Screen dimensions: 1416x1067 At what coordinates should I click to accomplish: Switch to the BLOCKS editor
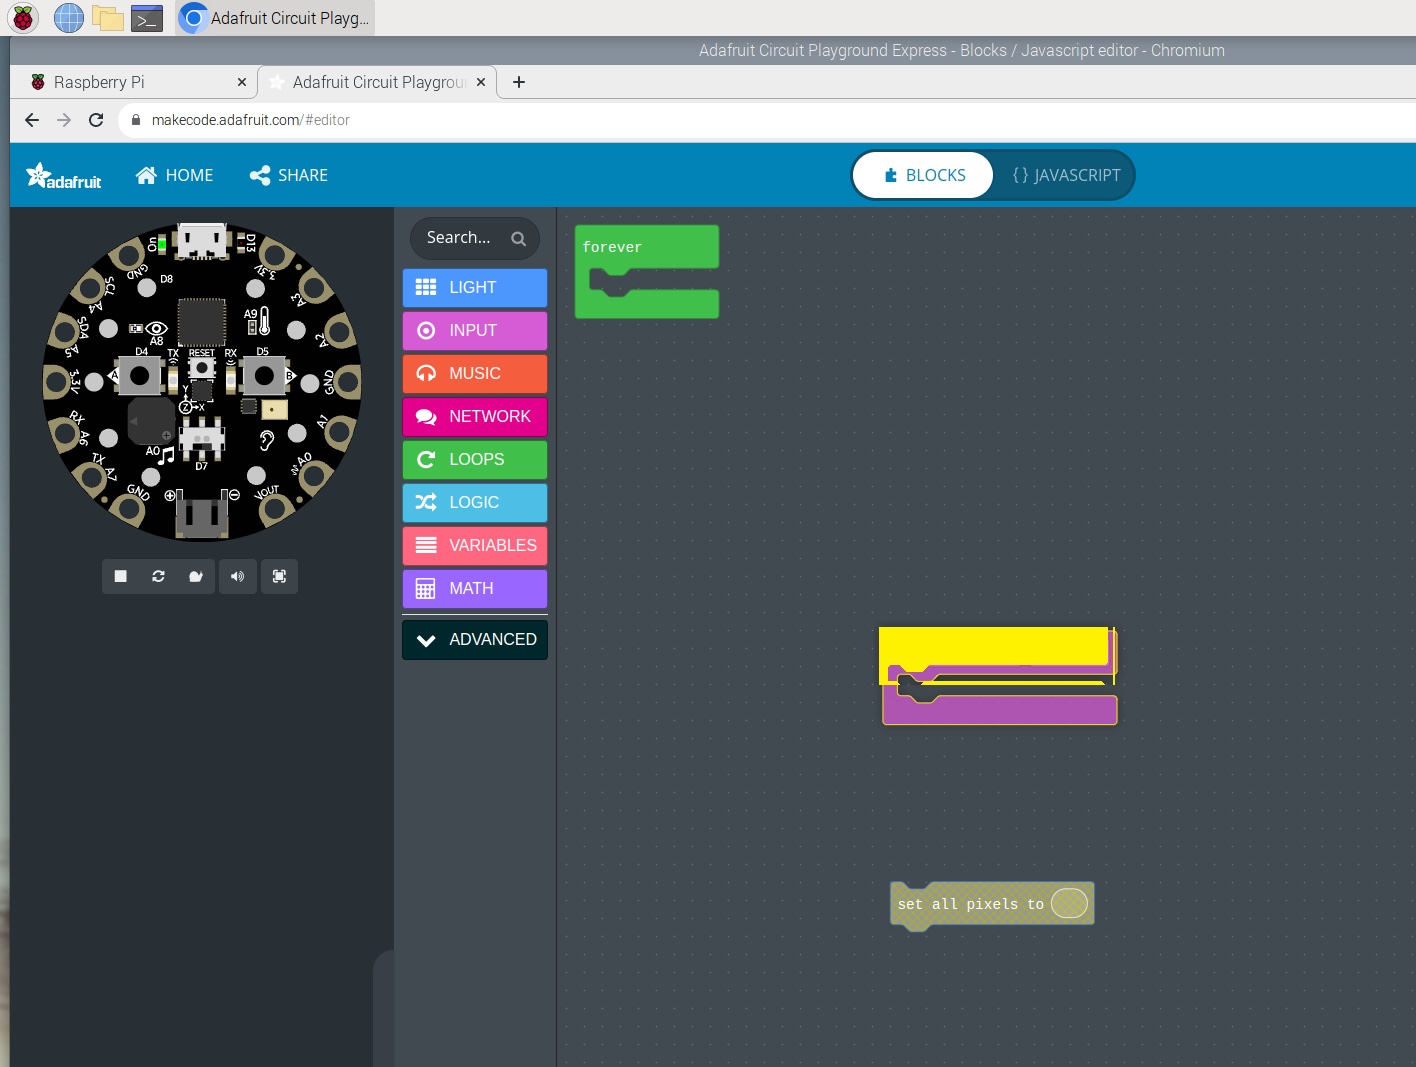click(922, 174)
